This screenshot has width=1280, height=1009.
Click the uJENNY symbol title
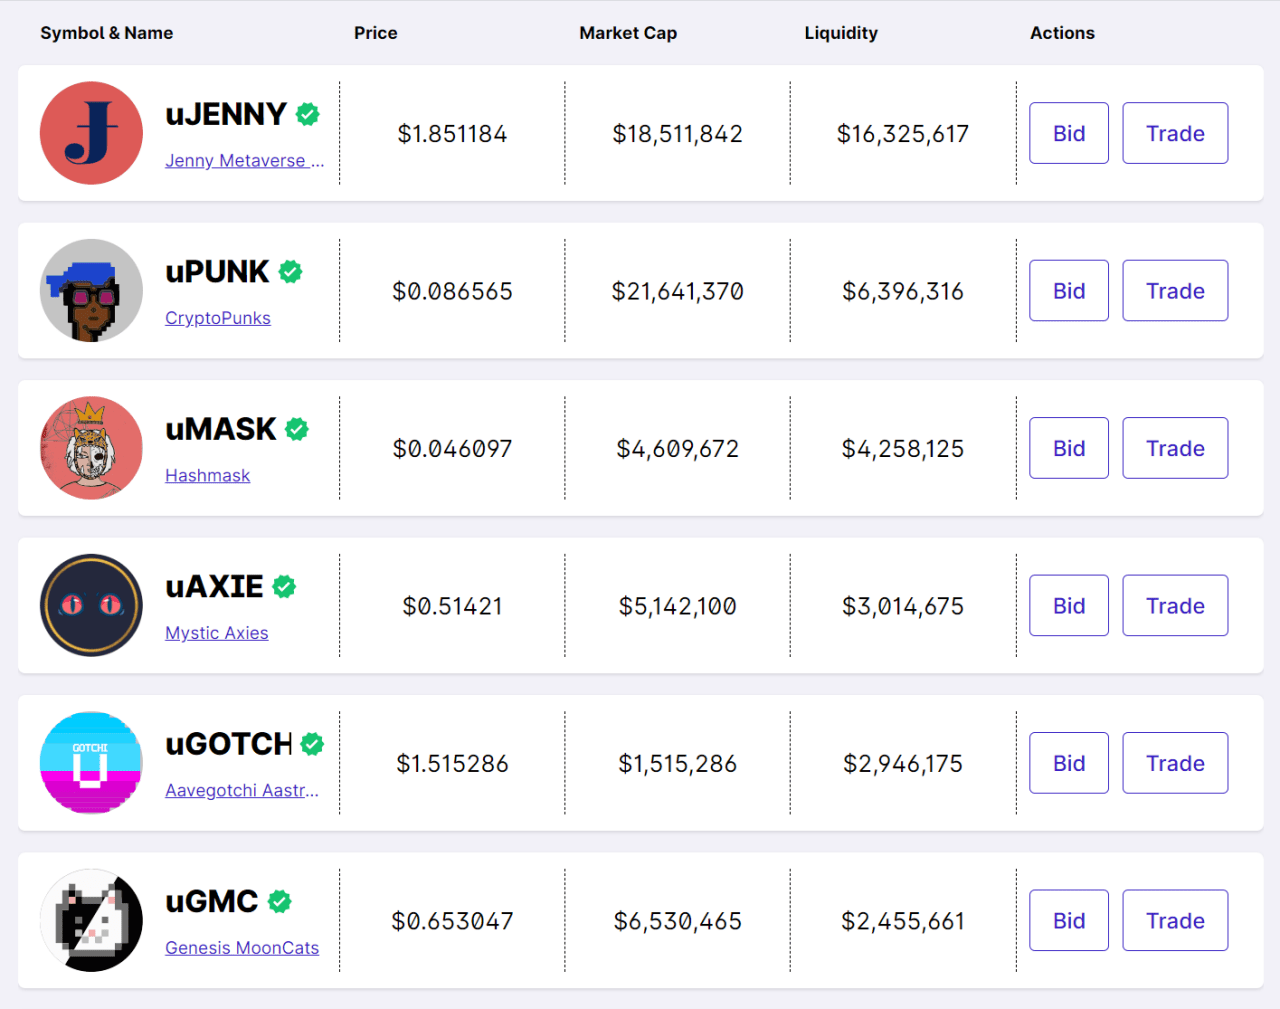pos(226,114)
